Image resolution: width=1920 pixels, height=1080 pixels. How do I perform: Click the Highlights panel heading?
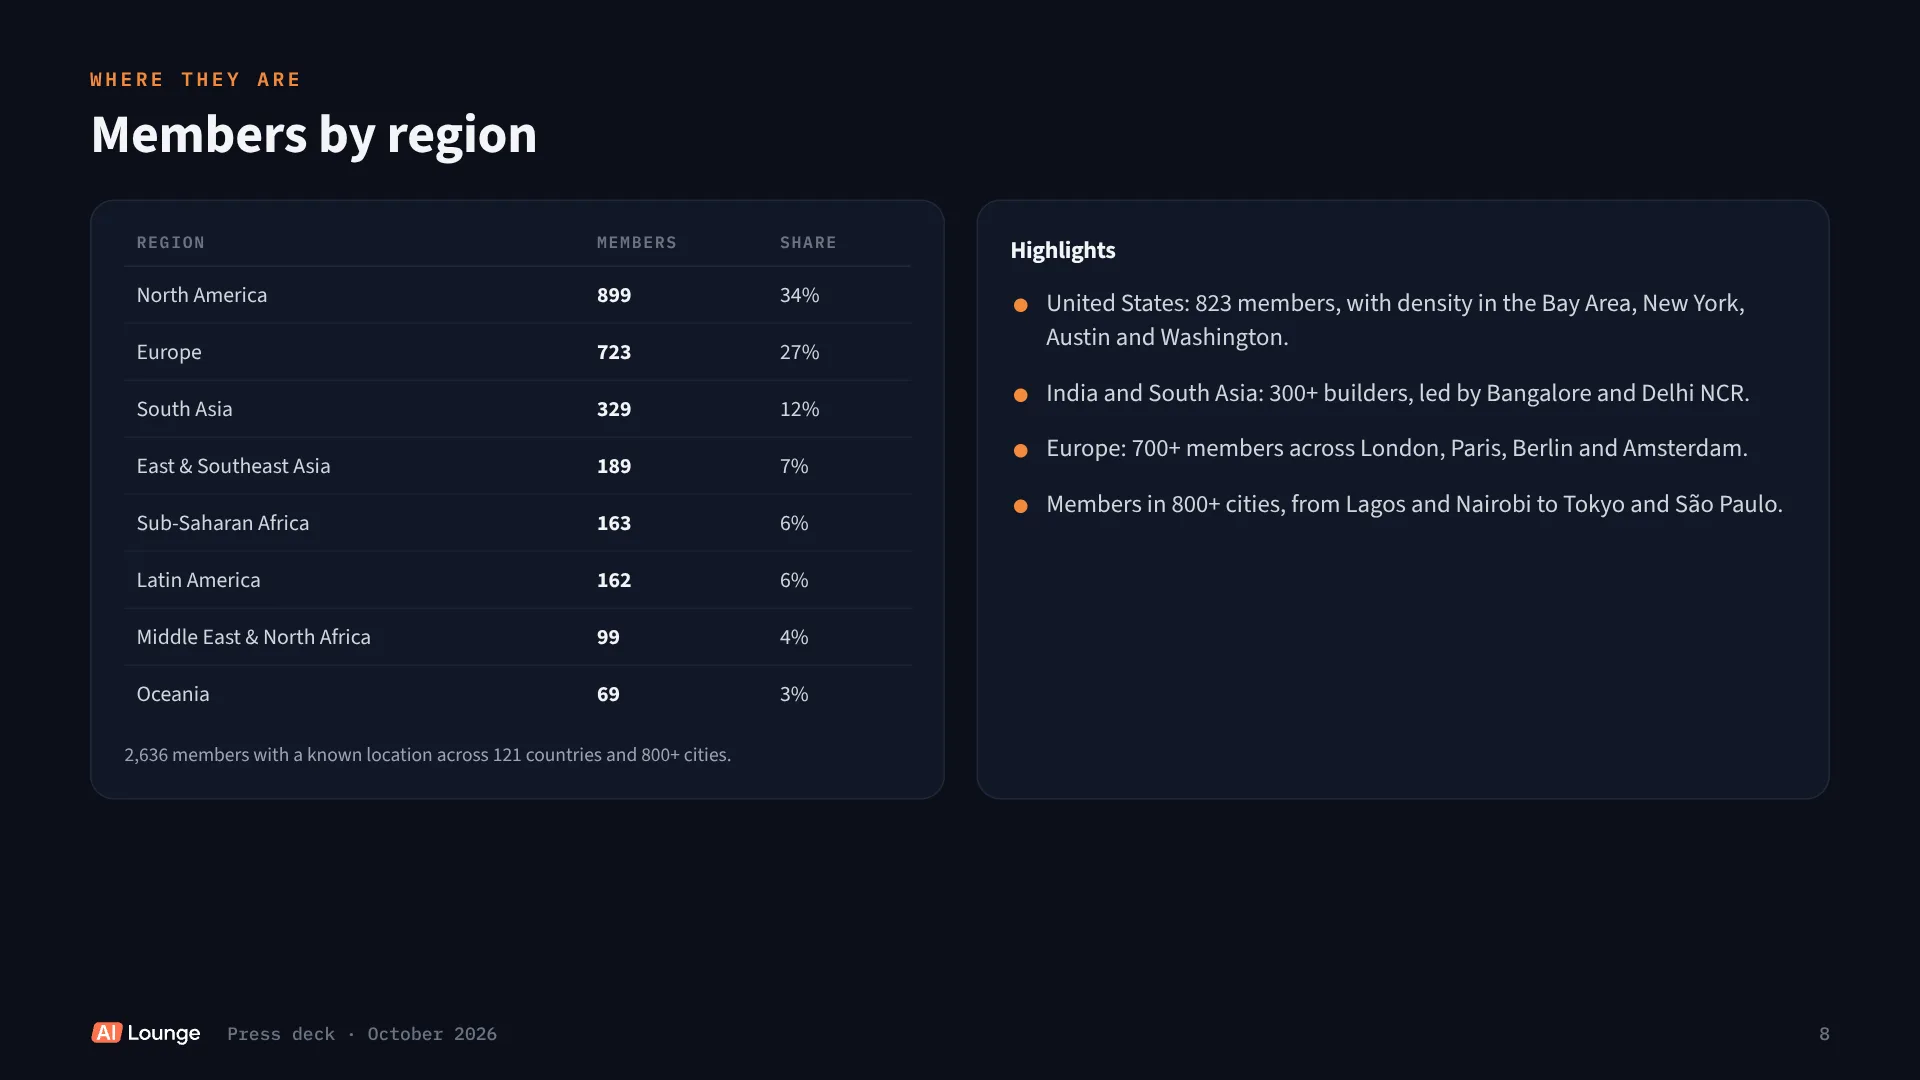tap(1063, 250)
